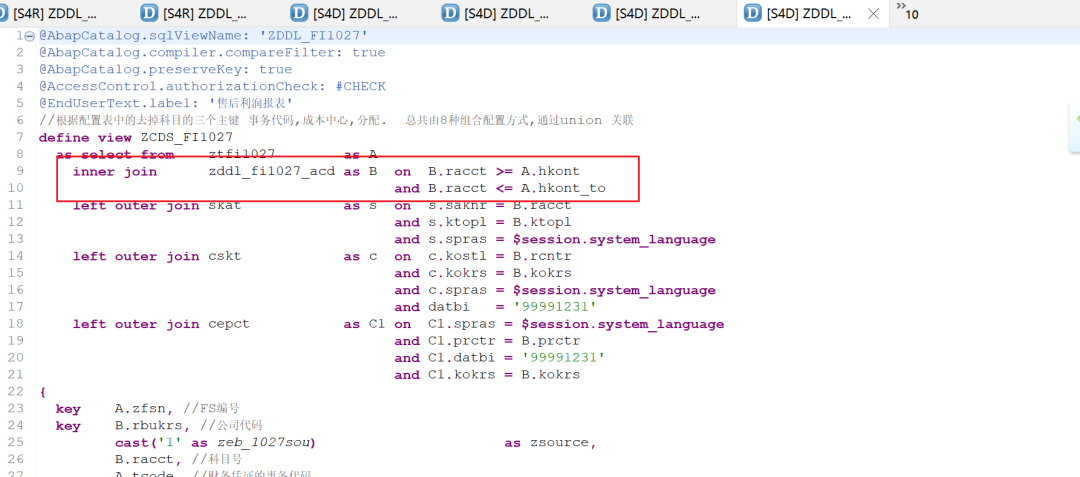Click compareFilter's true value on line 2
This screenshot has width=1080, height=477.
[368, 52]
